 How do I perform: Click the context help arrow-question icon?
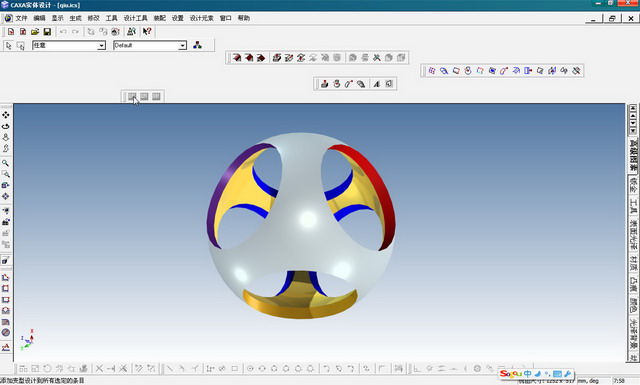147,31
